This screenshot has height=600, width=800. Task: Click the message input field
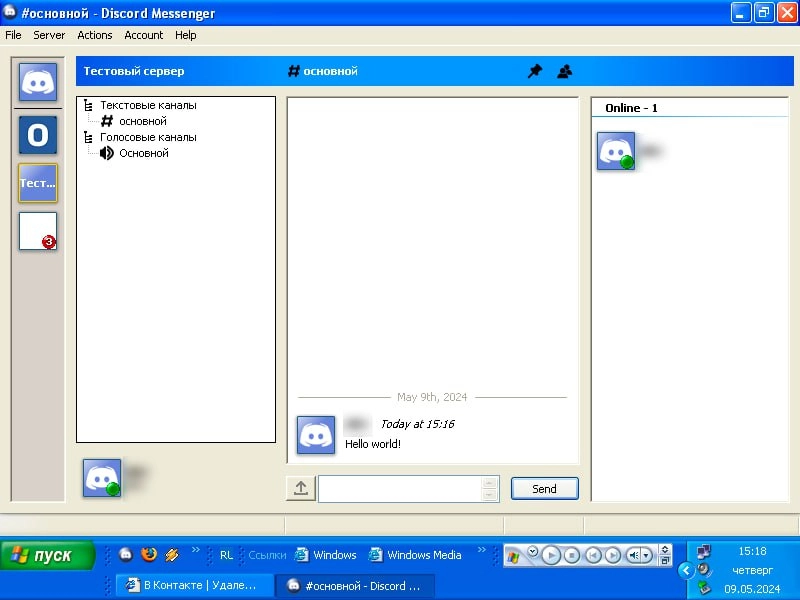pos(400,488)
